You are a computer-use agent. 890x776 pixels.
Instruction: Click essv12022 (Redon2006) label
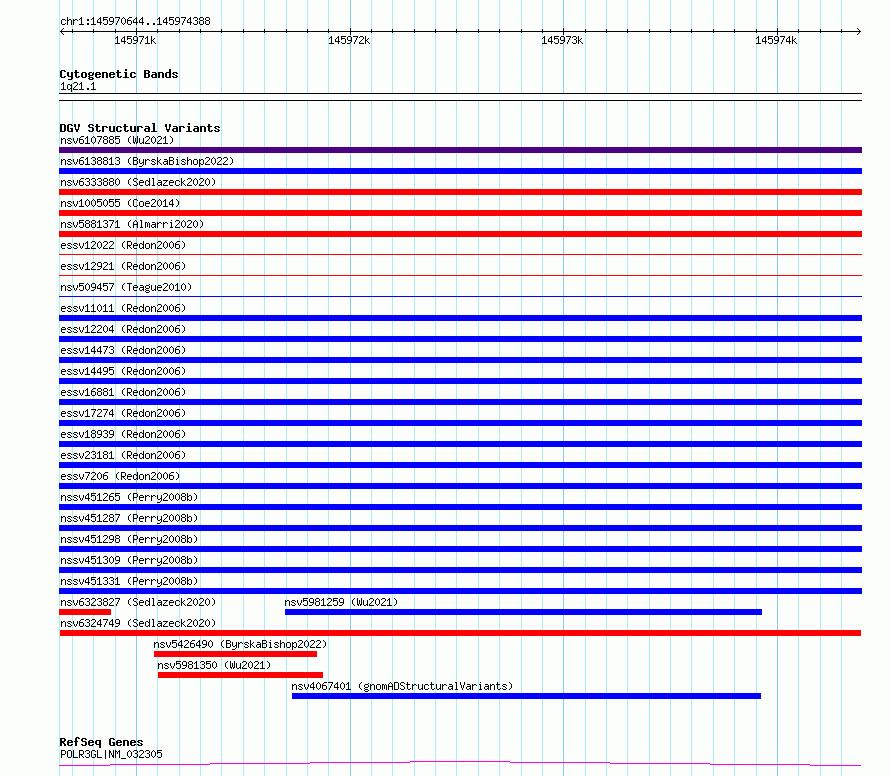123,245
